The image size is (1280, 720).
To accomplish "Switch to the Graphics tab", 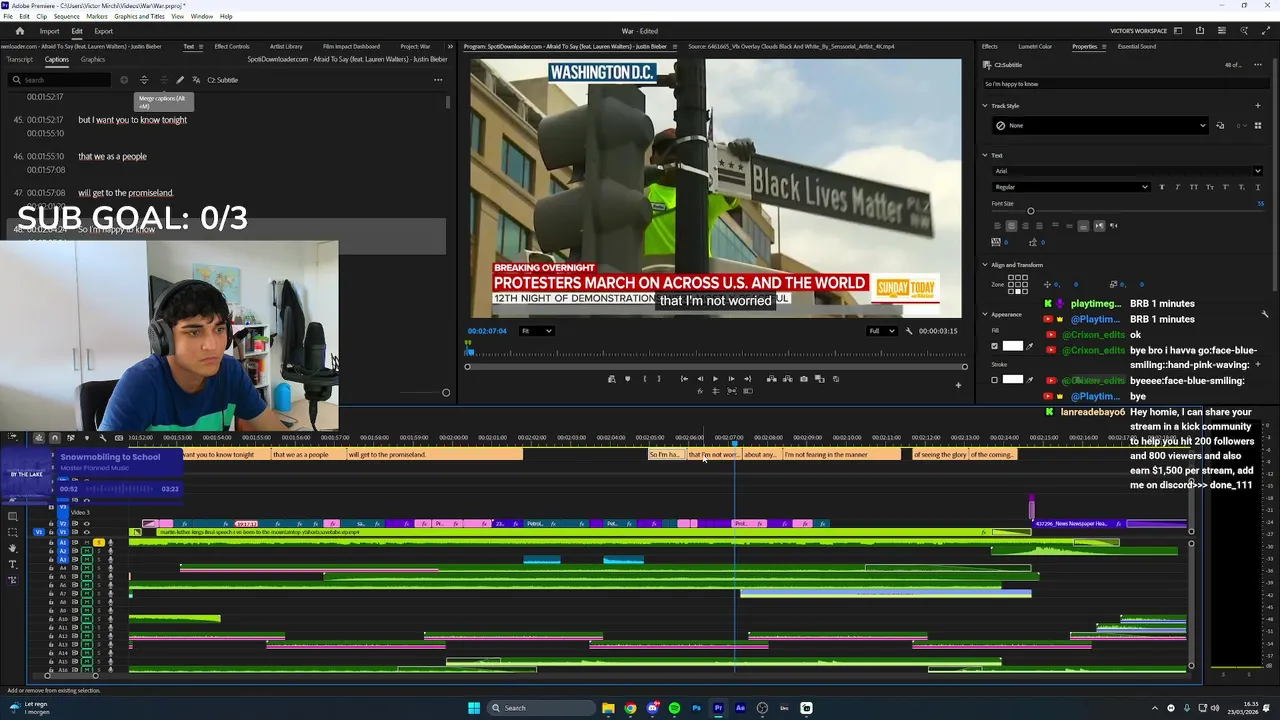I will point(93,59).
